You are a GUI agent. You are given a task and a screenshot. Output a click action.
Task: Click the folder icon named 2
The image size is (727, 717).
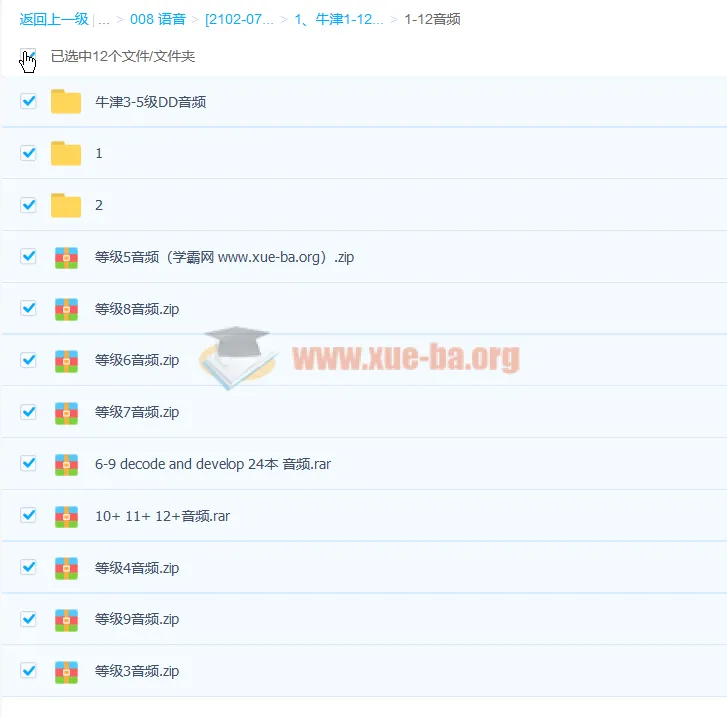[66, 205]
